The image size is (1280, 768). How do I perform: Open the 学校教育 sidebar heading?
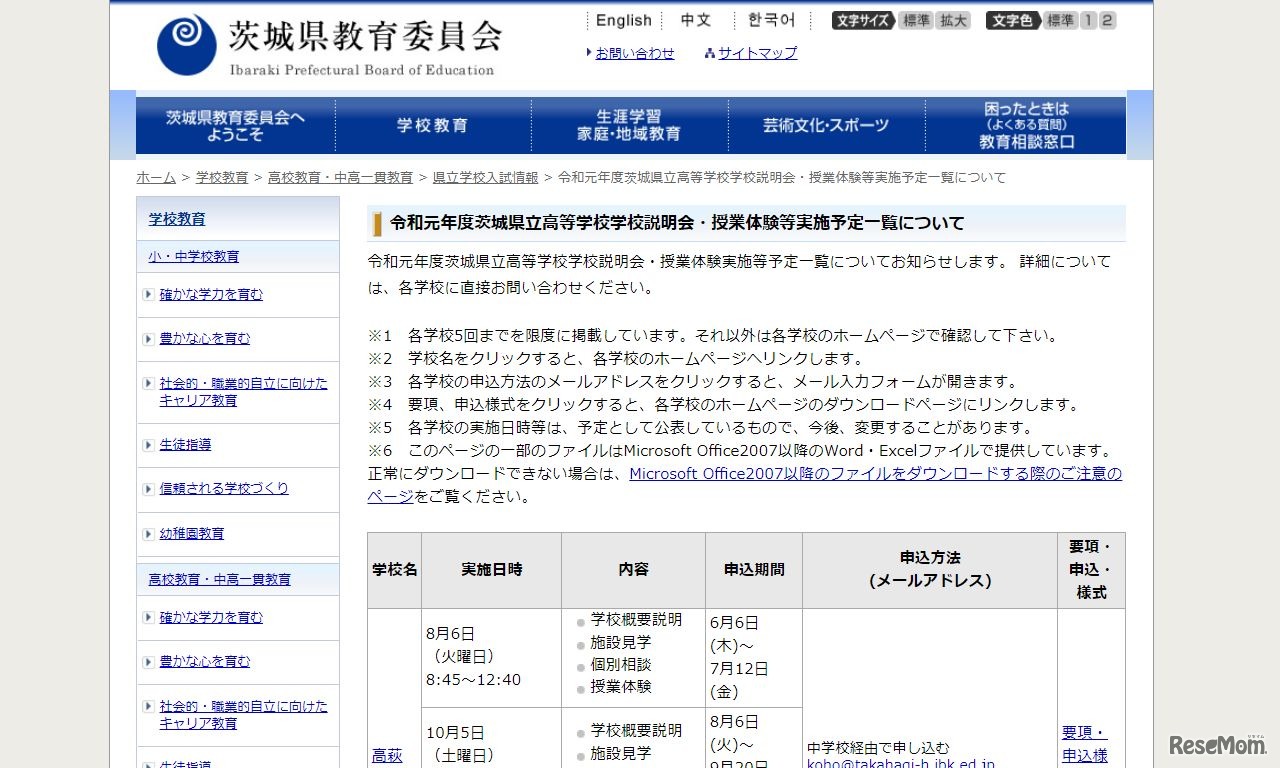click(x=177, y=219)
